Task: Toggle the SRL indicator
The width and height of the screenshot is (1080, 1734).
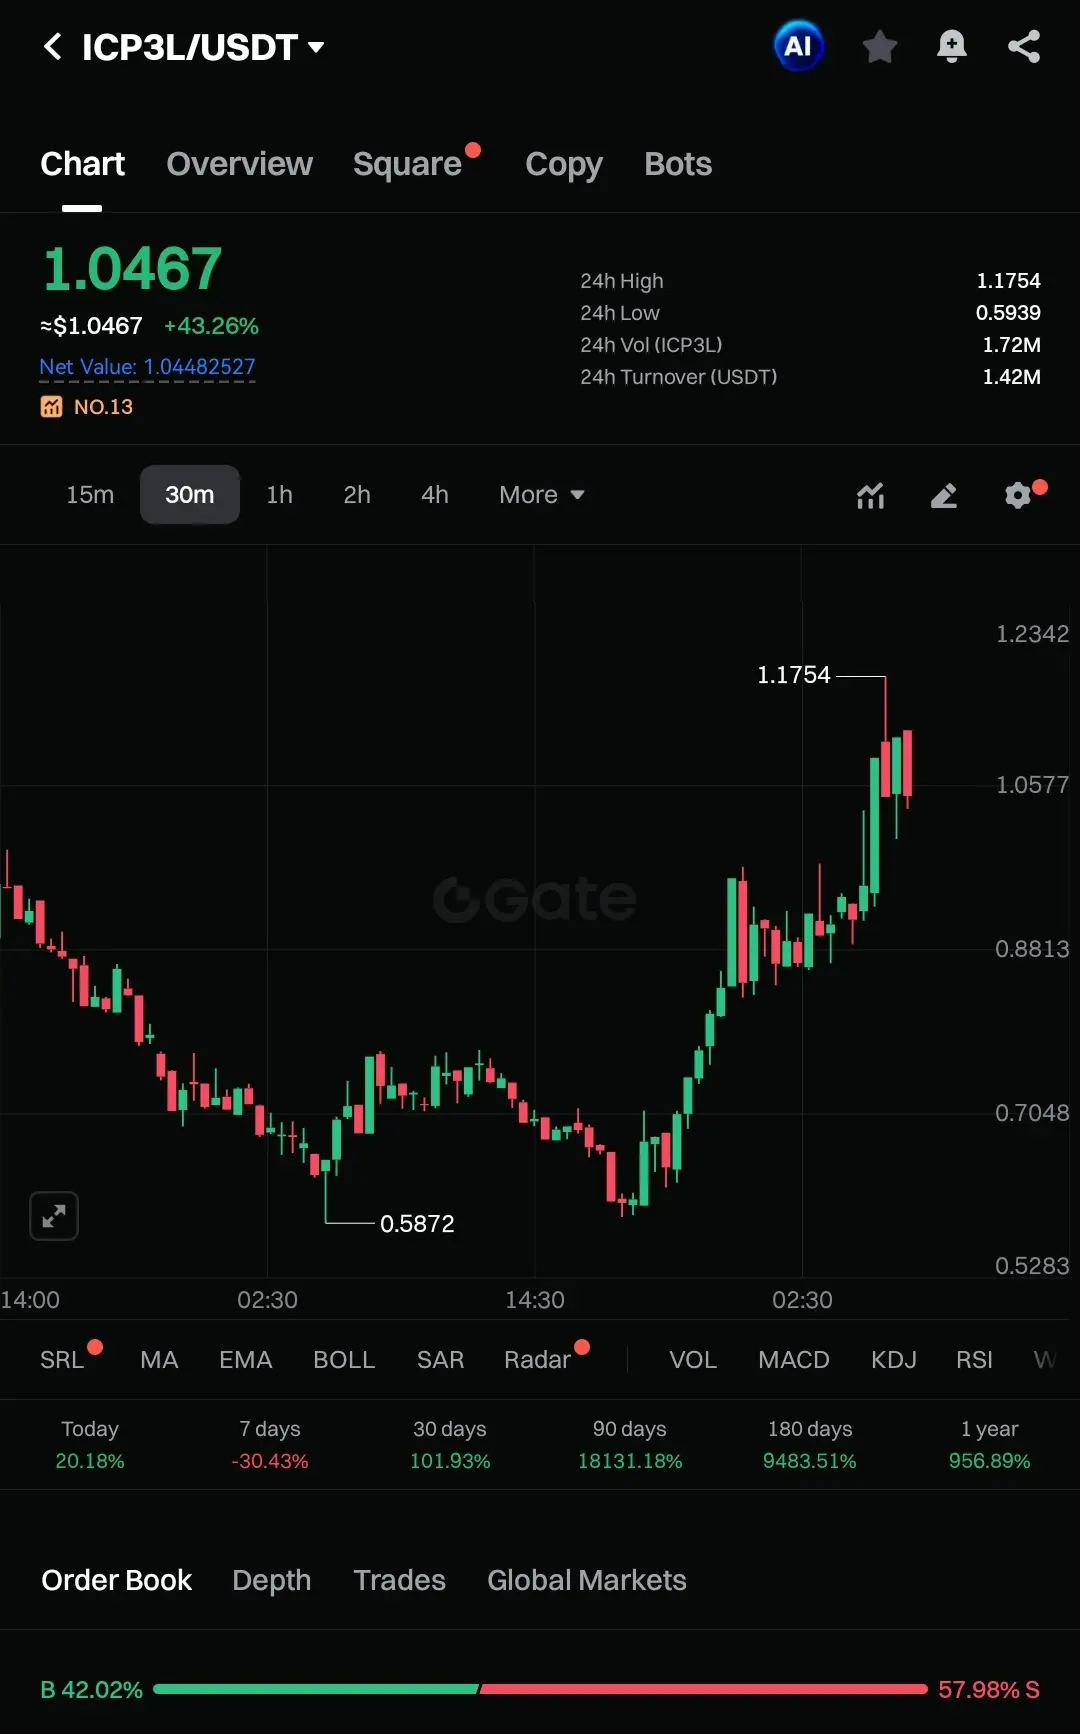Action: click(62, 1360)
